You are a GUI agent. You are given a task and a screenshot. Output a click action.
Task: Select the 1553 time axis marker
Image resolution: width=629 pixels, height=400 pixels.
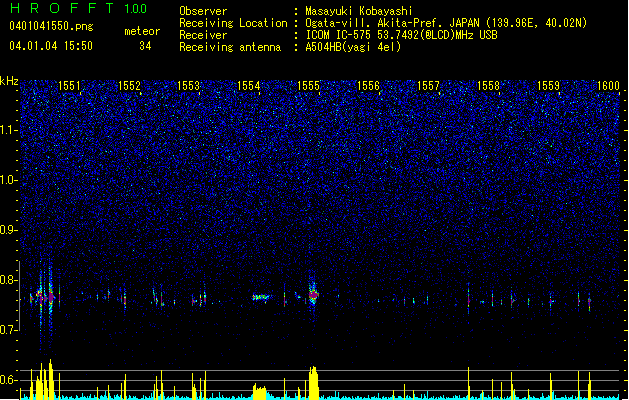click(x=189, y=86)
